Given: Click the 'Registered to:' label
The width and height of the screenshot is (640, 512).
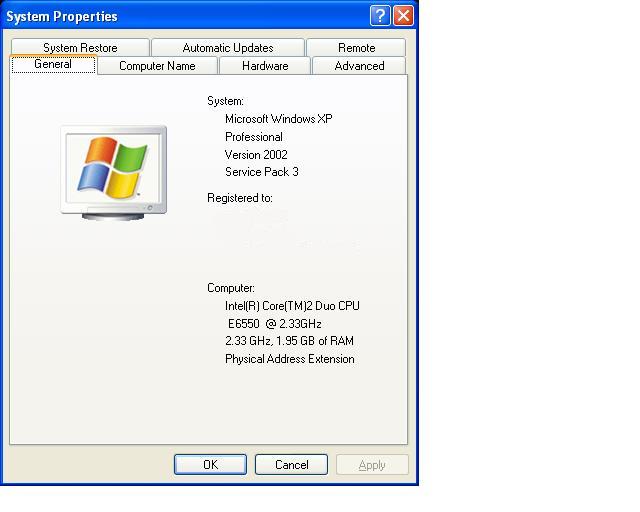Looking at the screenshot, I should point(240,198).
